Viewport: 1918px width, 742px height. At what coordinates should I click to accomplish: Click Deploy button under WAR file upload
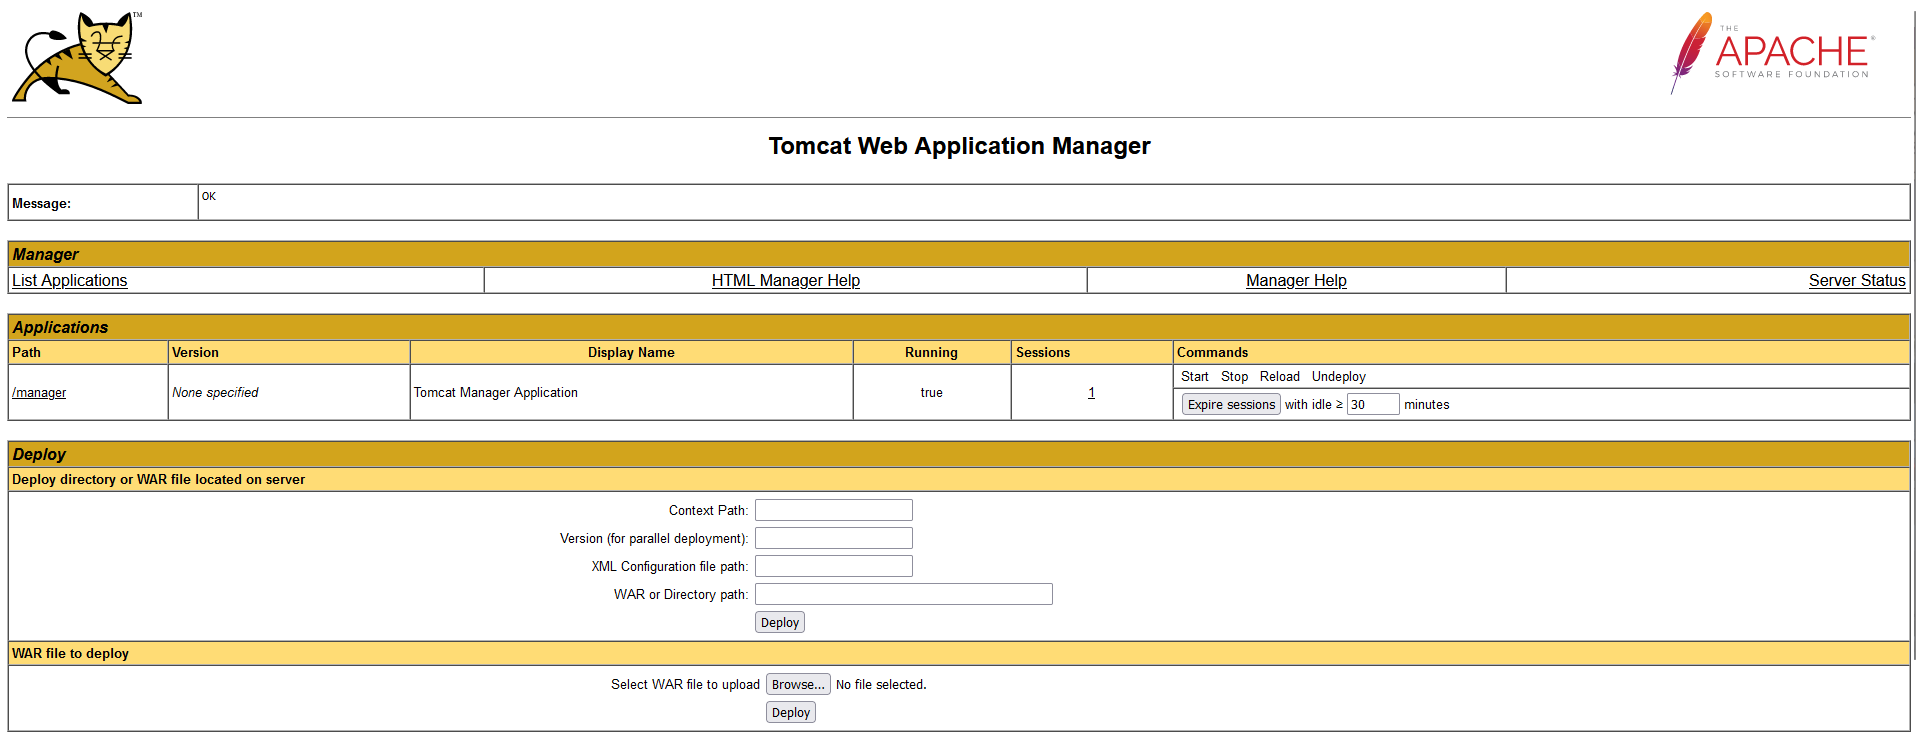(x=791, y=712)
